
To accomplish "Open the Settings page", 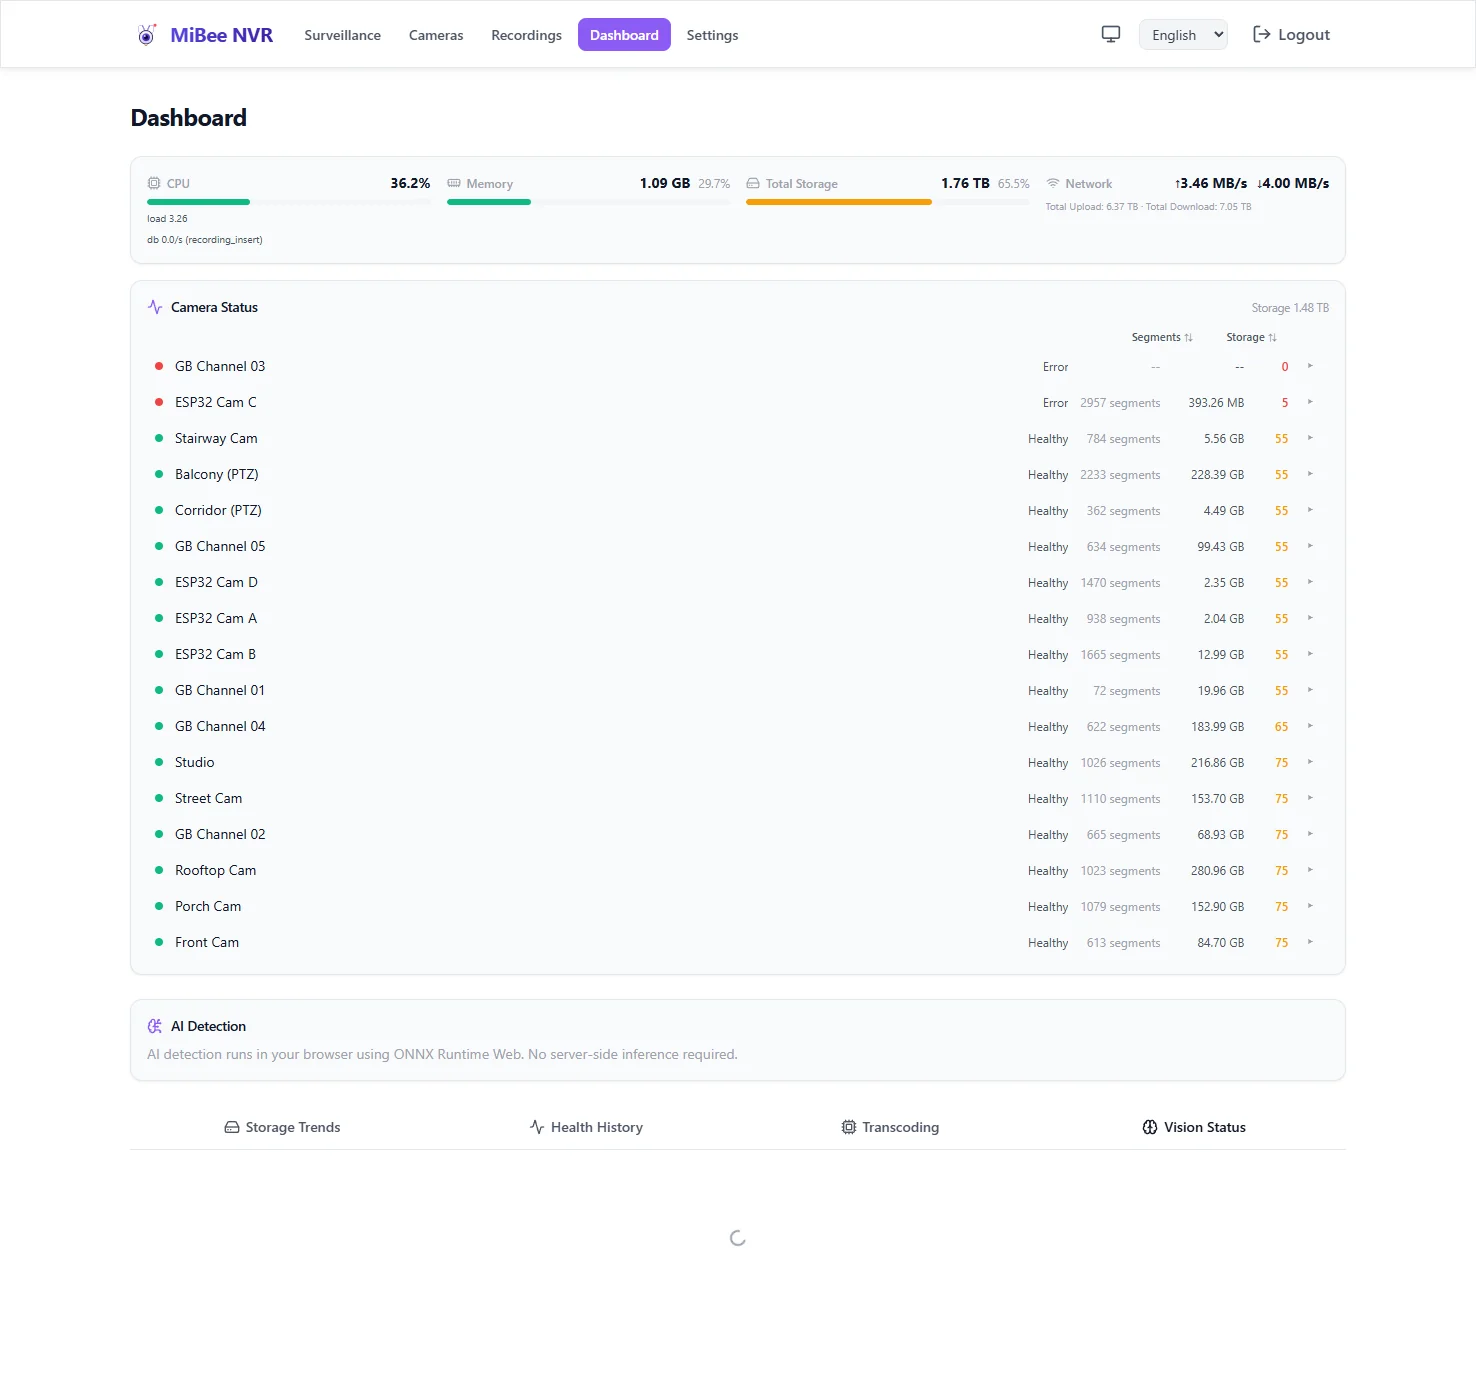I will pos(712,35).
